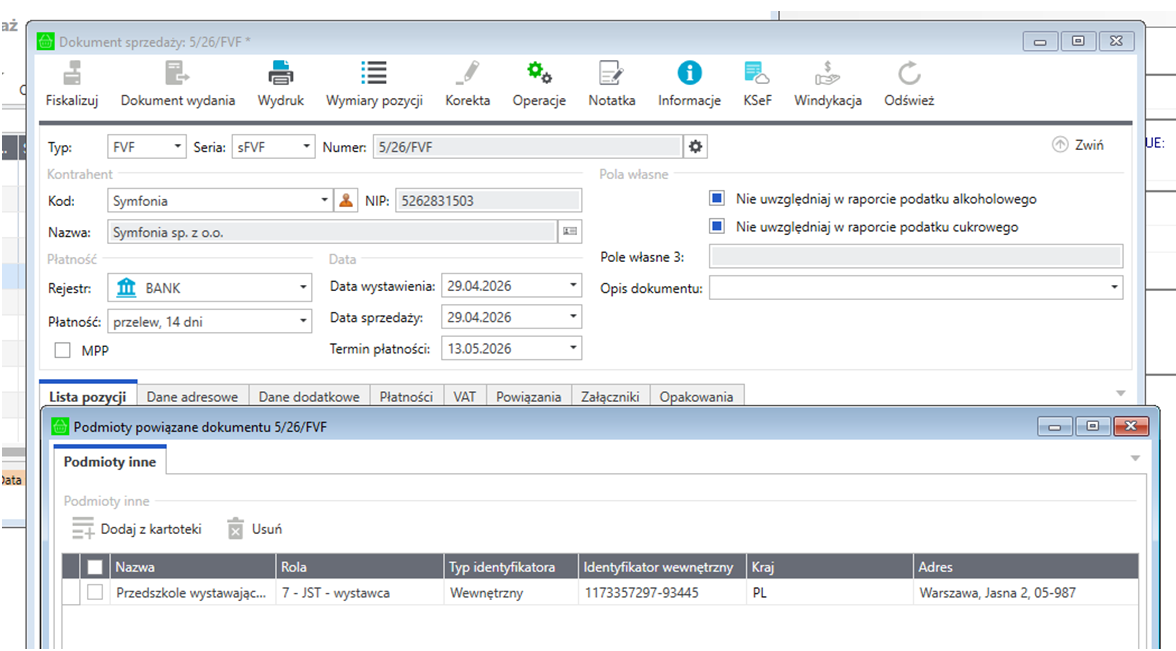Uncheck sugar tax report exclusion checkbox
This screenshot has height=651, width=1176.
[716, 227]
